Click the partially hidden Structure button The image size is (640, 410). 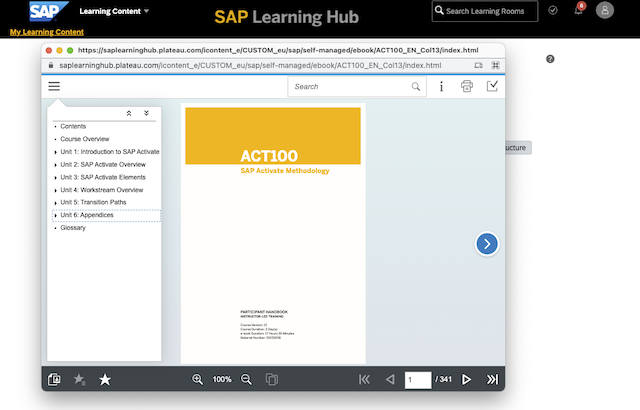click(518, 148)
